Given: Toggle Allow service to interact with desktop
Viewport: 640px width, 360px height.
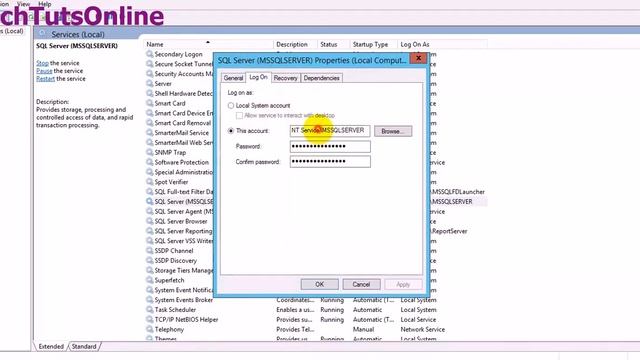Looking at the screenshot, I should [240, 116].
